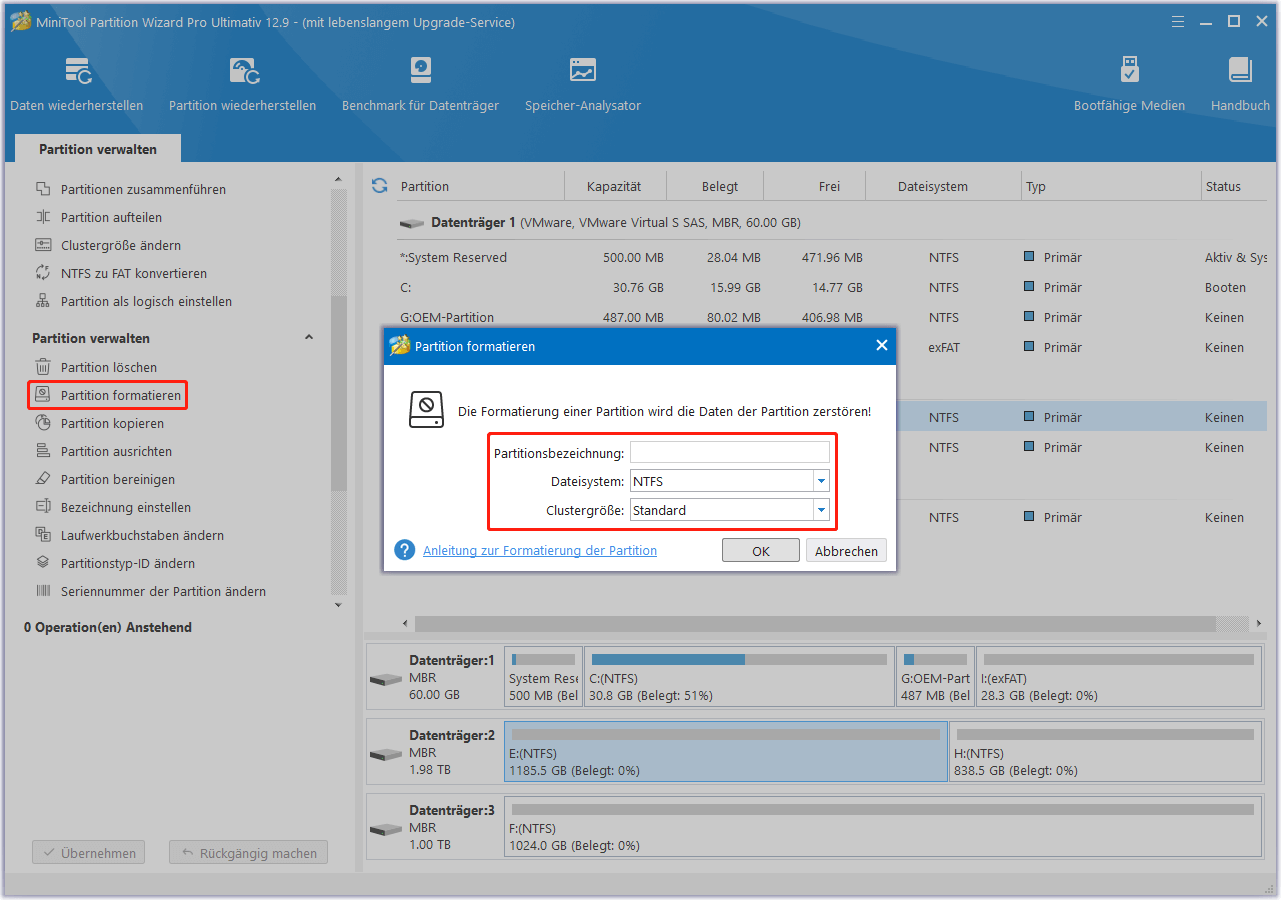
Task: Sort by Frei column header
Action: pyautogui.click(x=829, y=186)
